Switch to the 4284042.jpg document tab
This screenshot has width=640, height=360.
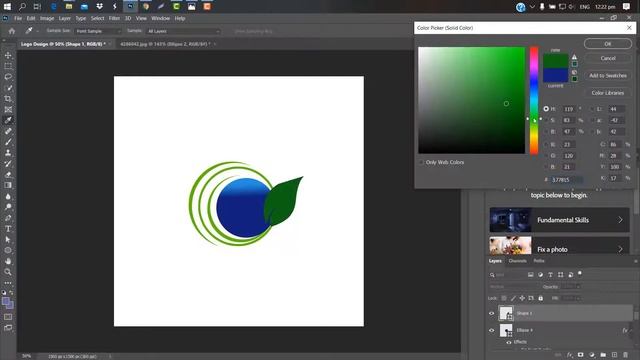165,44
